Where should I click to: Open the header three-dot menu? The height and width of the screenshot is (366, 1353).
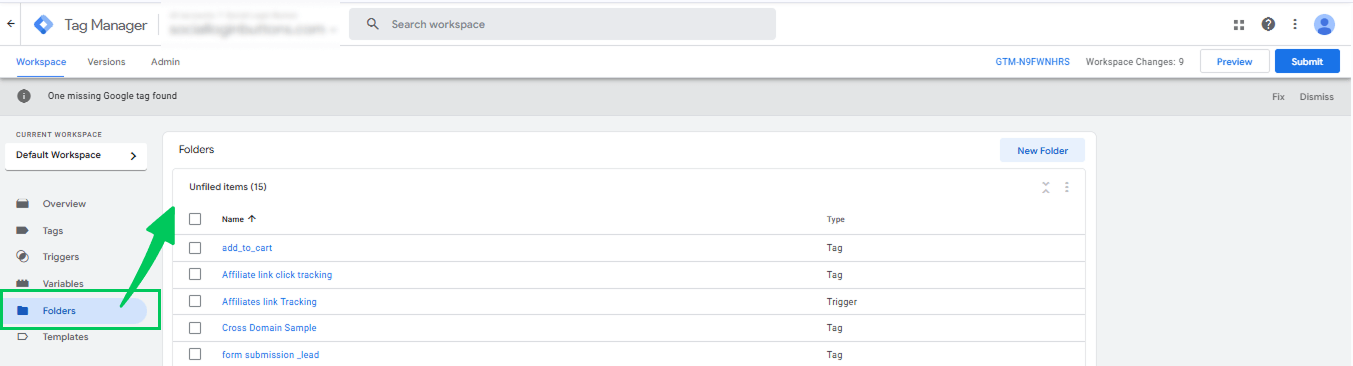[1295, 24]
